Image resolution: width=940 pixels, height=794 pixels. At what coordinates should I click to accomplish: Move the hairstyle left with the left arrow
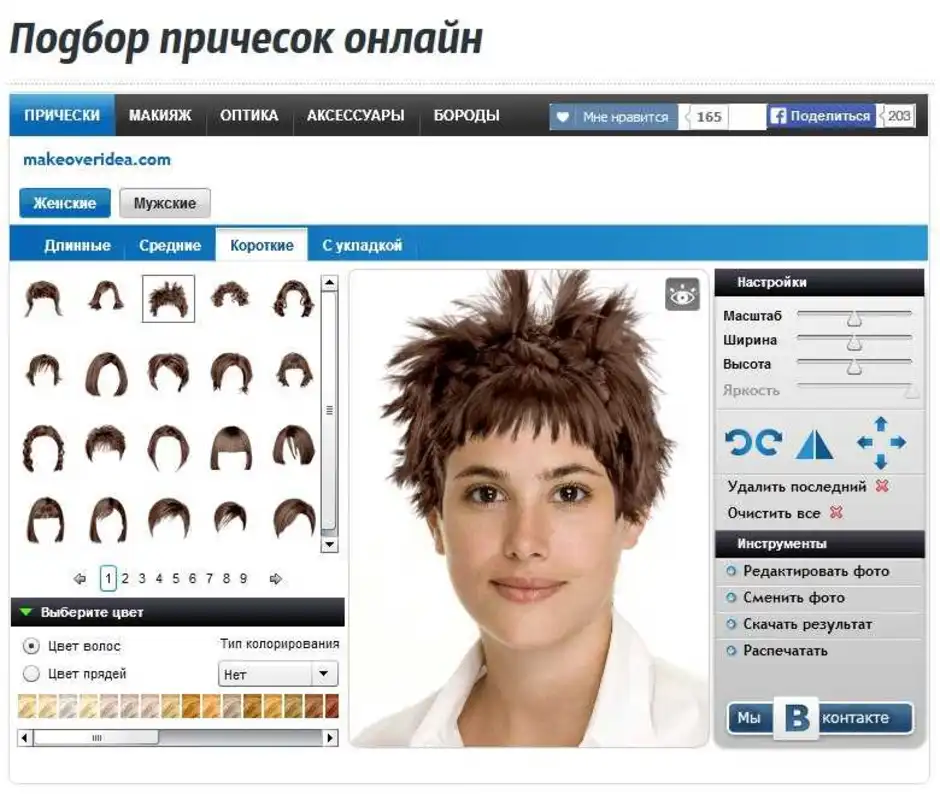pyautogui.click(x=864, y=443)
